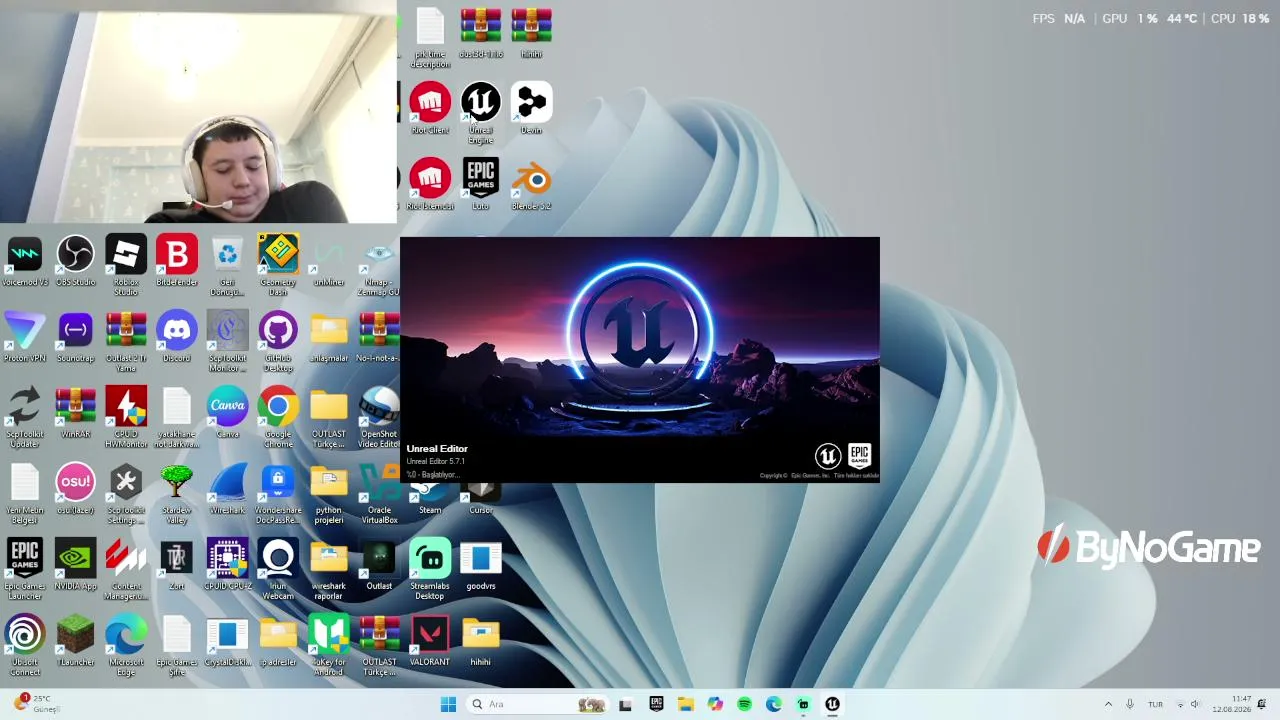The height and width of the screenshot is (720, 1280).
Task: Select the Blender 3.2 desktop icon
Action: click(531, 186)
